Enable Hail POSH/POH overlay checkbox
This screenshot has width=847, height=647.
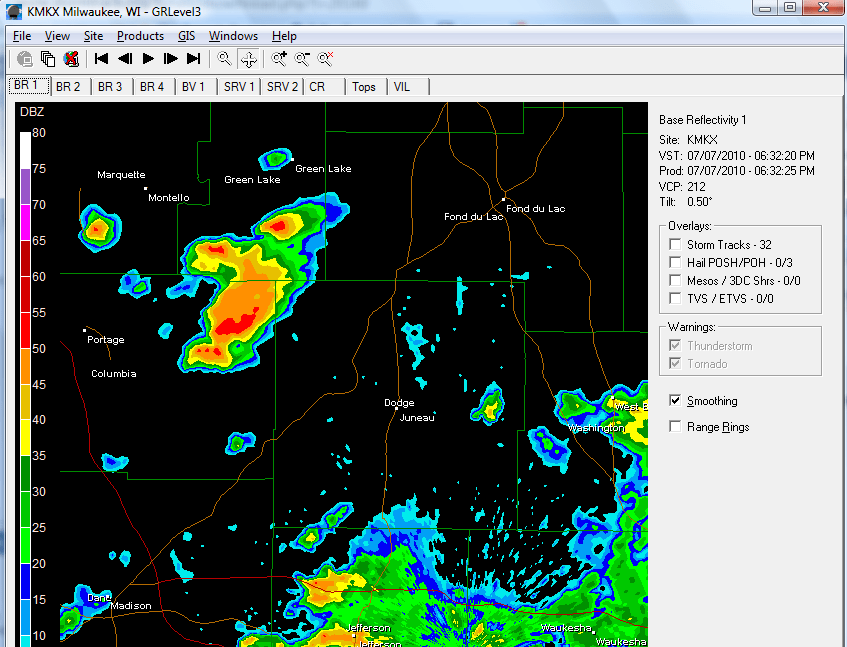pos(675,262)
